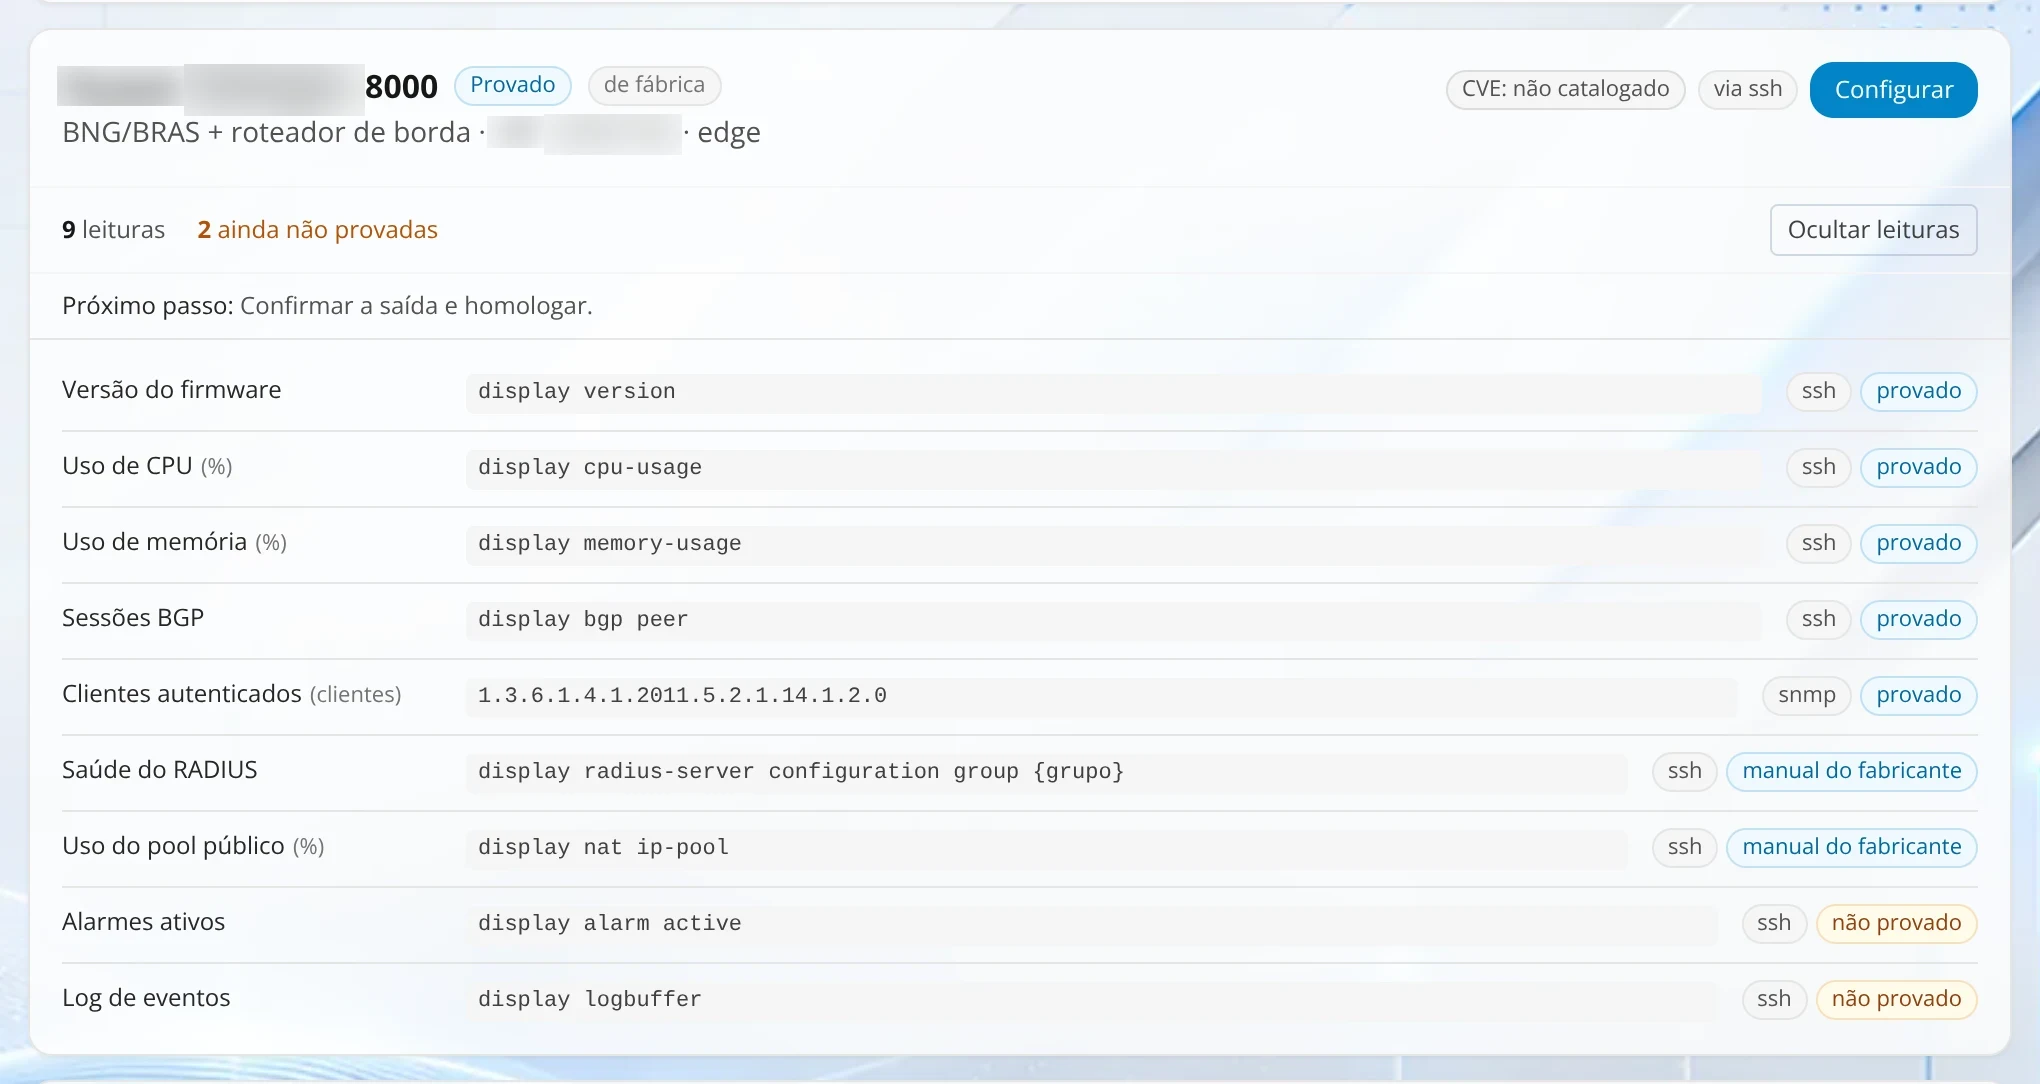Screen dimensions: 2040x1084
Task: Click the snmp protocol tag
Action: 1806,695
